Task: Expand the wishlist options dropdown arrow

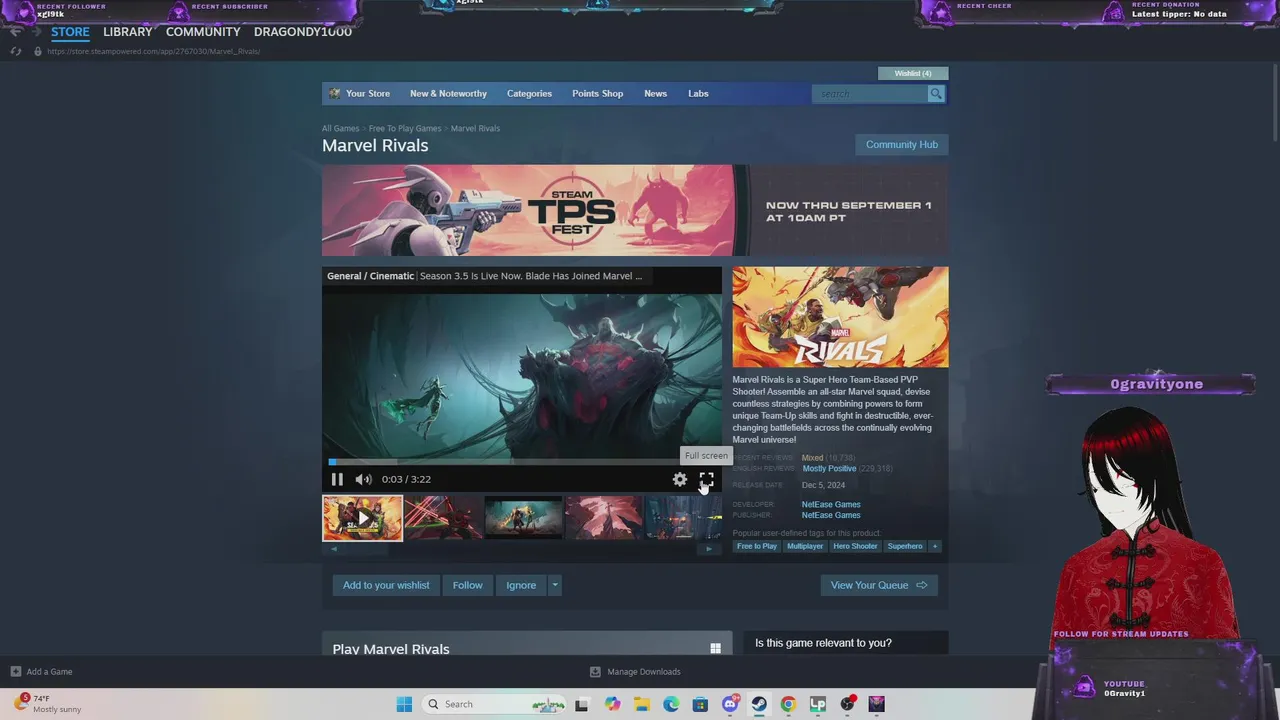Action: click(554, 585)
